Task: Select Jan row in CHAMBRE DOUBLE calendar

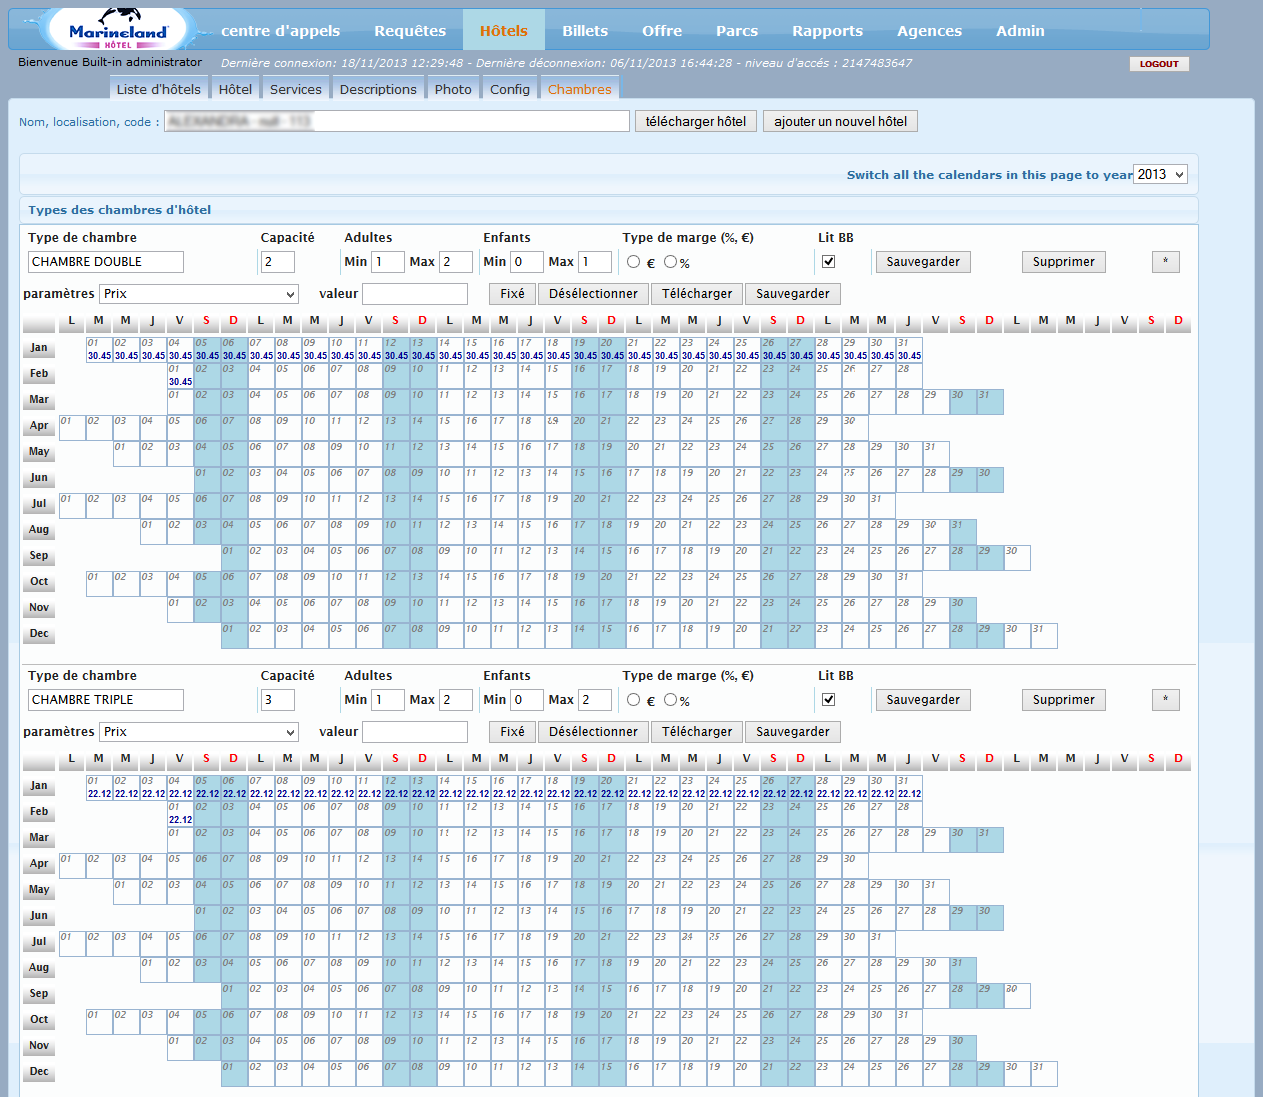Action: point(39,348)
